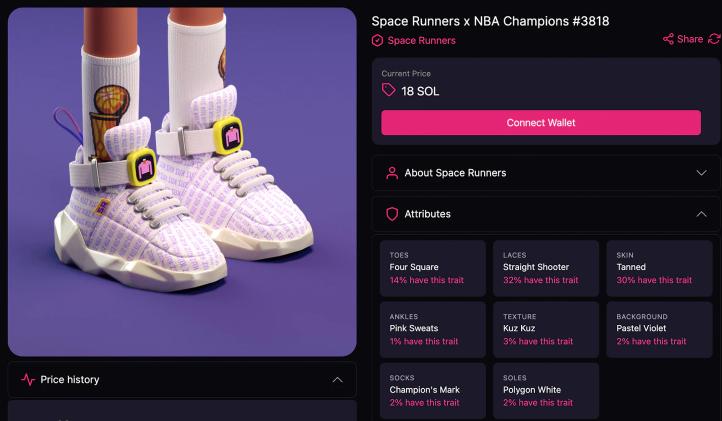Select the Socks Champion's Mark attribute
Image resolution: width=722 pixels, height=421 pixels.
pos(432,390)
